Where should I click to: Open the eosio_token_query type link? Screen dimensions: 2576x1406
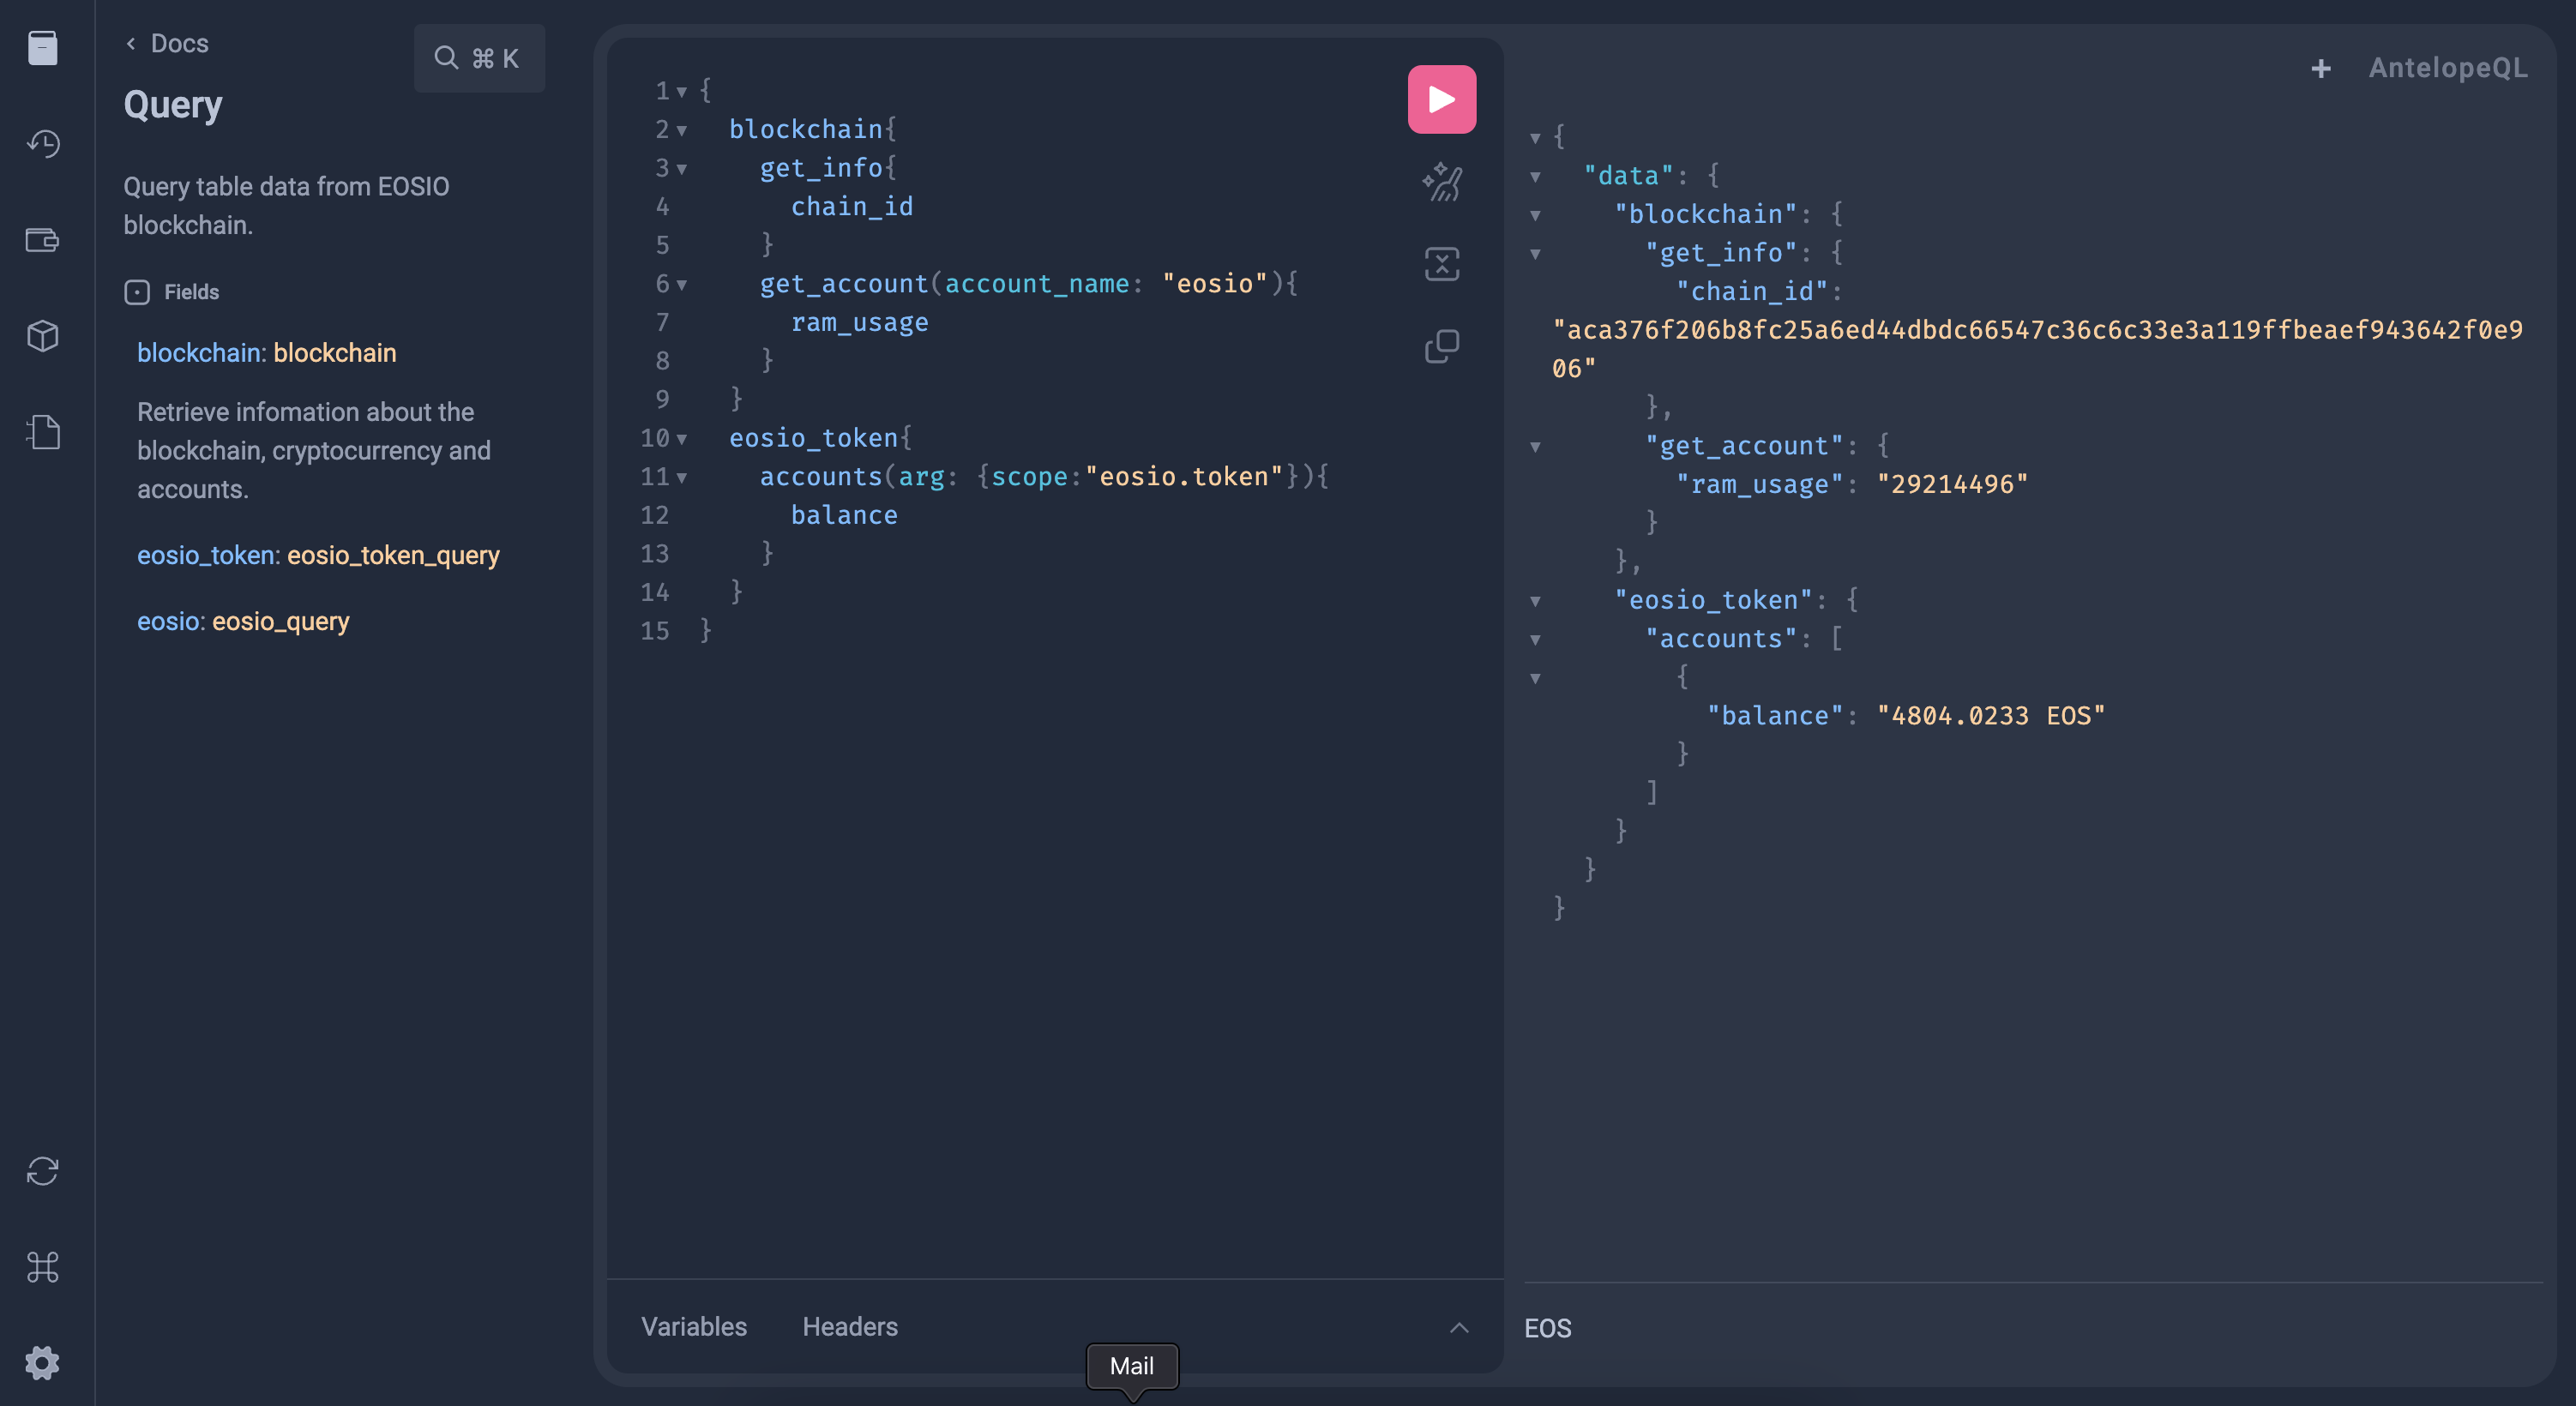point(393,555)
